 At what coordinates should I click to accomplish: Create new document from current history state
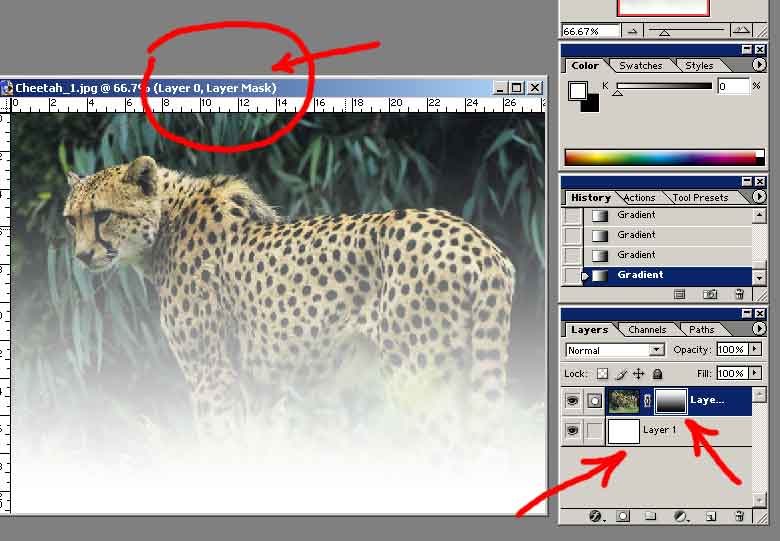[x=680, y=294]
